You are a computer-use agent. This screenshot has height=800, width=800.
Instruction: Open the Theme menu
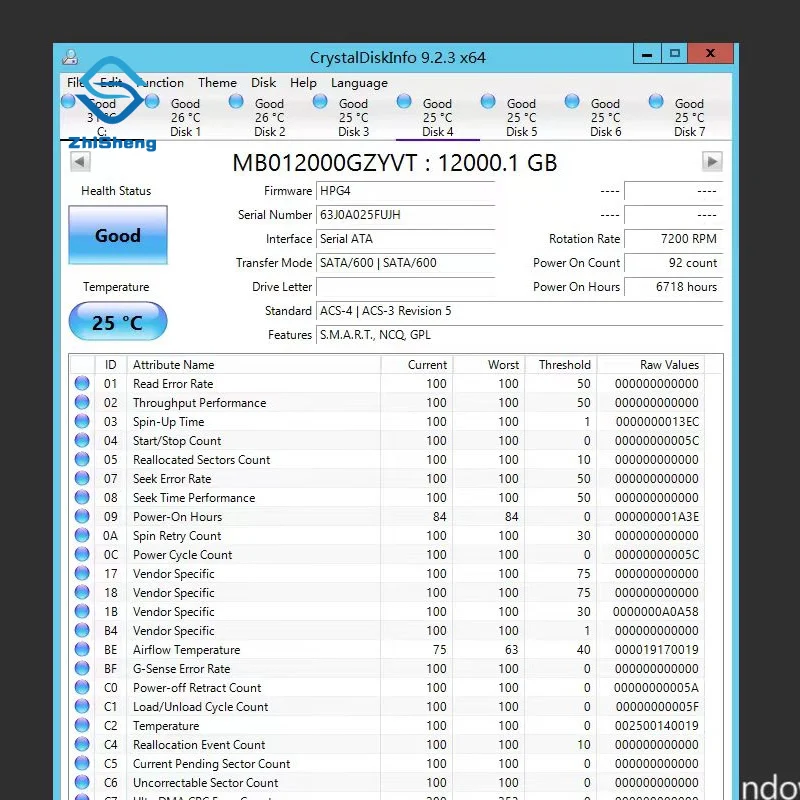click(217, 83)
